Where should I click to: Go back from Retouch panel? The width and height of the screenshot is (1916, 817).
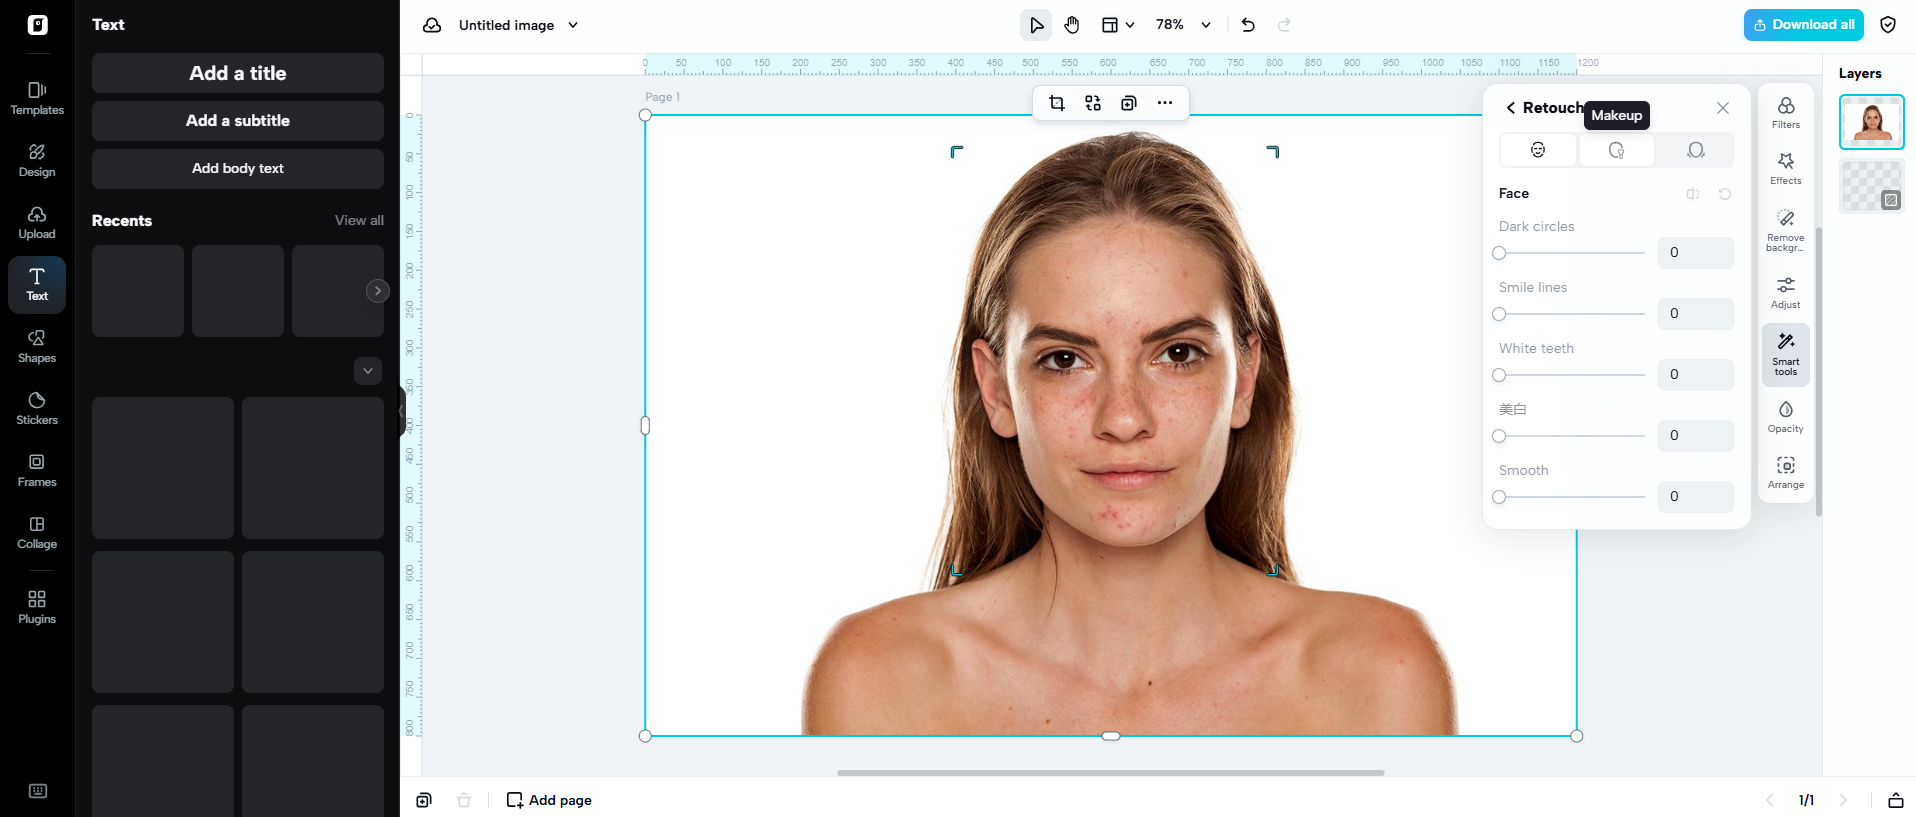pyautogui.click(x=1511, y=108)
